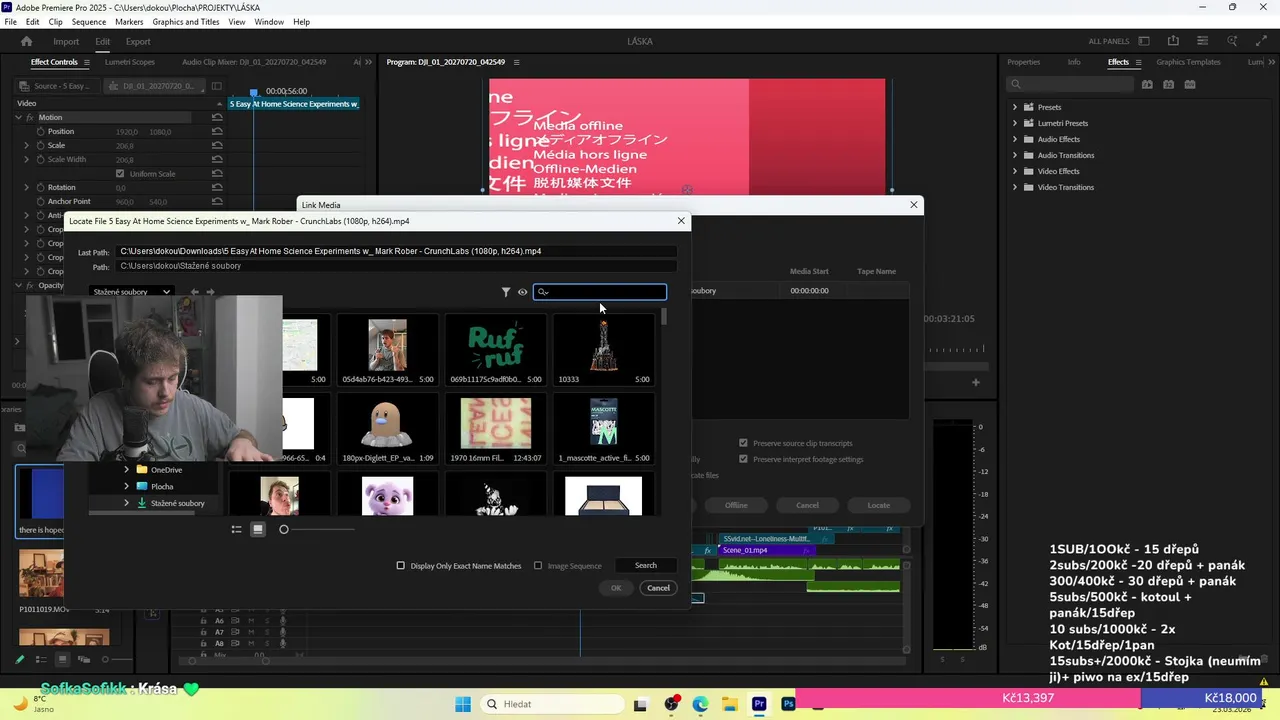Click the Quick Export share icon
Image resolution: width=1280 pixels, height=720 pixels.
[1173, 41]
